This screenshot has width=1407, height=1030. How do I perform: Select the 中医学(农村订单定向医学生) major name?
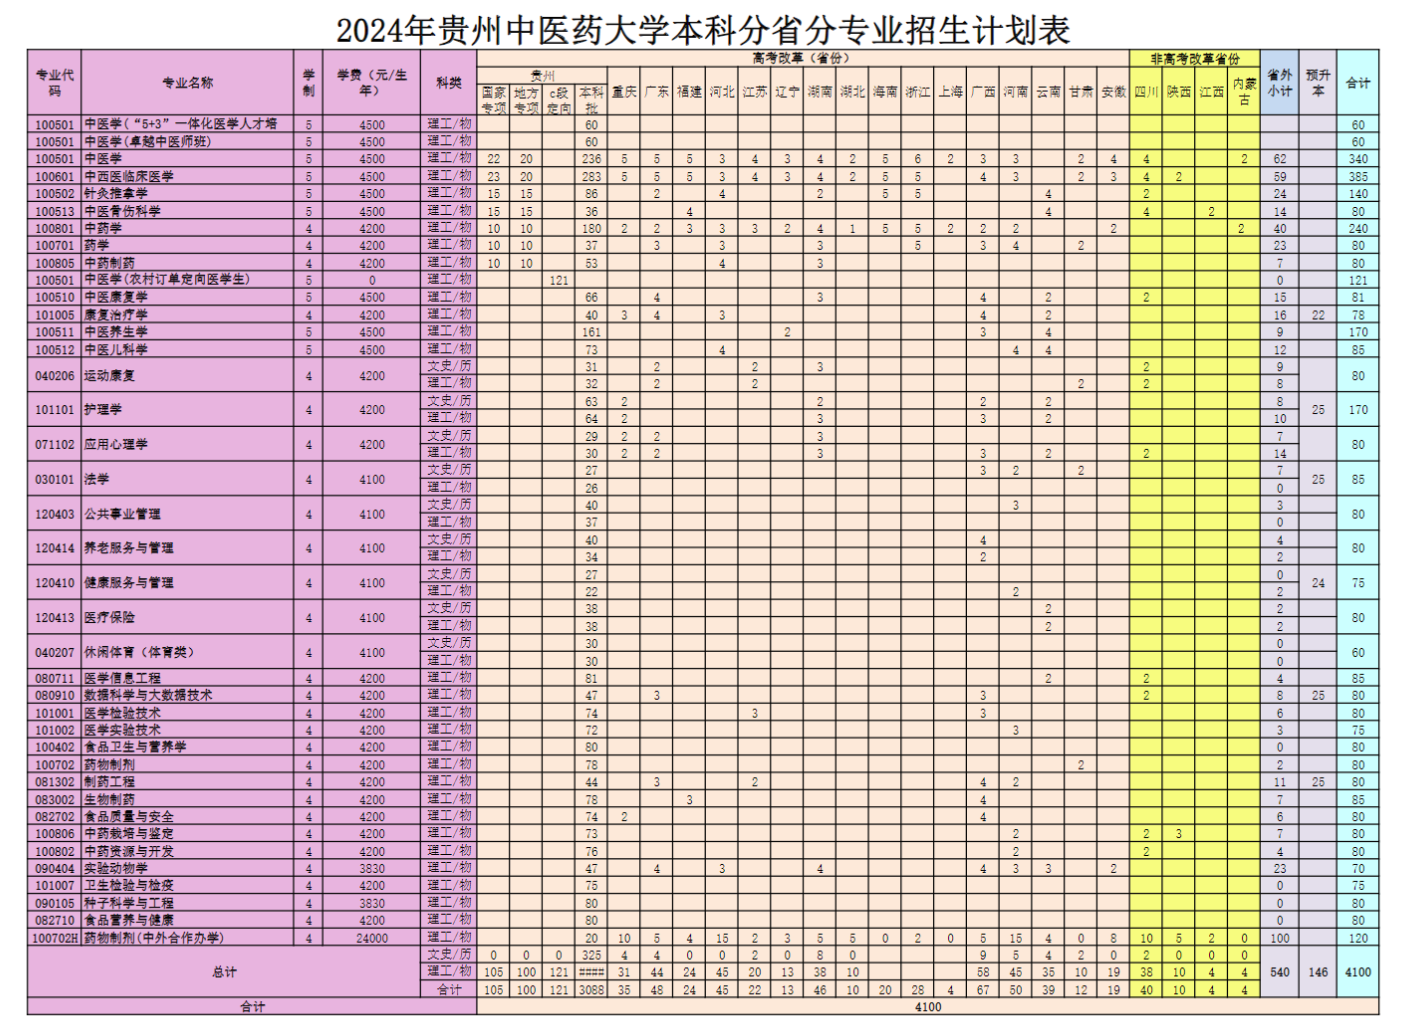(x=167, y=280)
